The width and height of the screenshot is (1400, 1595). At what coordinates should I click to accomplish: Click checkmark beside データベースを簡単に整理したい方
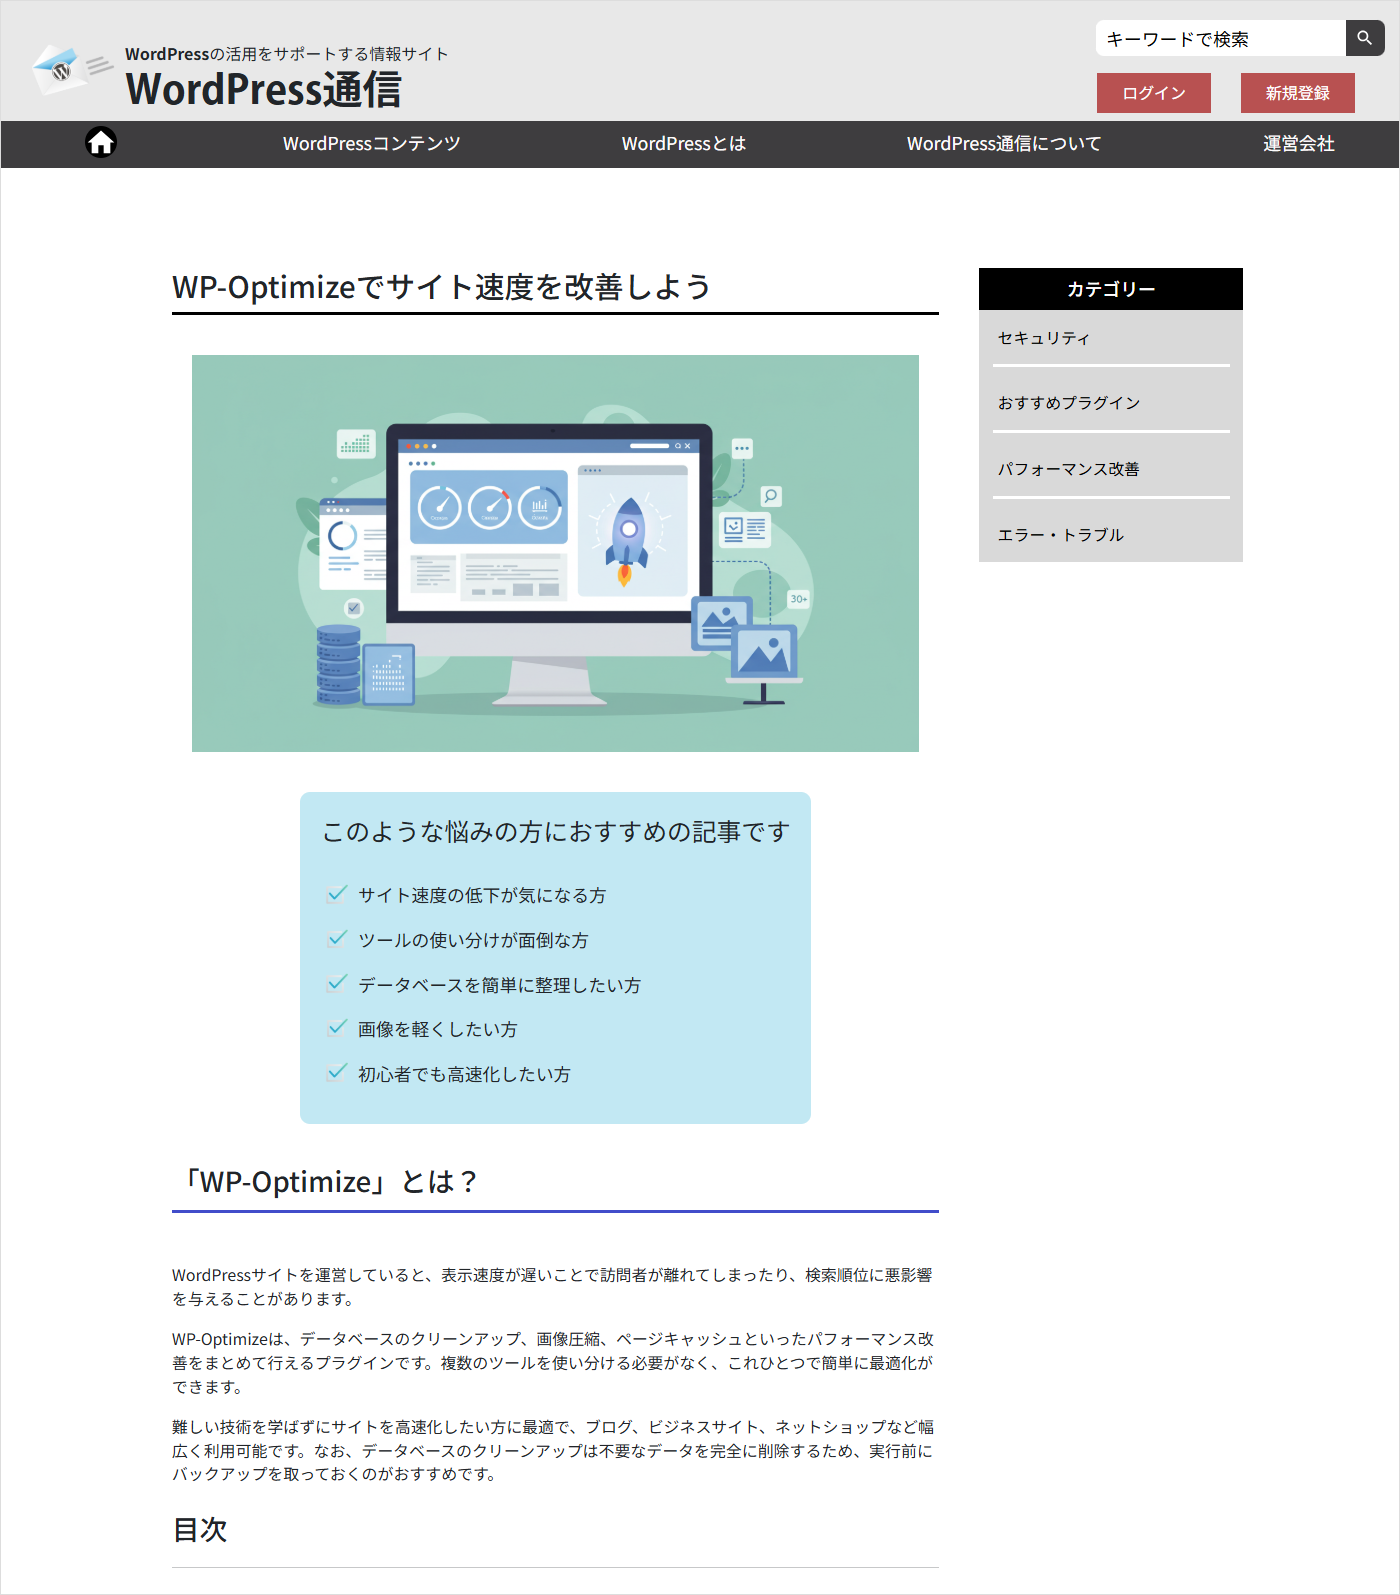(x=337, y=984)
